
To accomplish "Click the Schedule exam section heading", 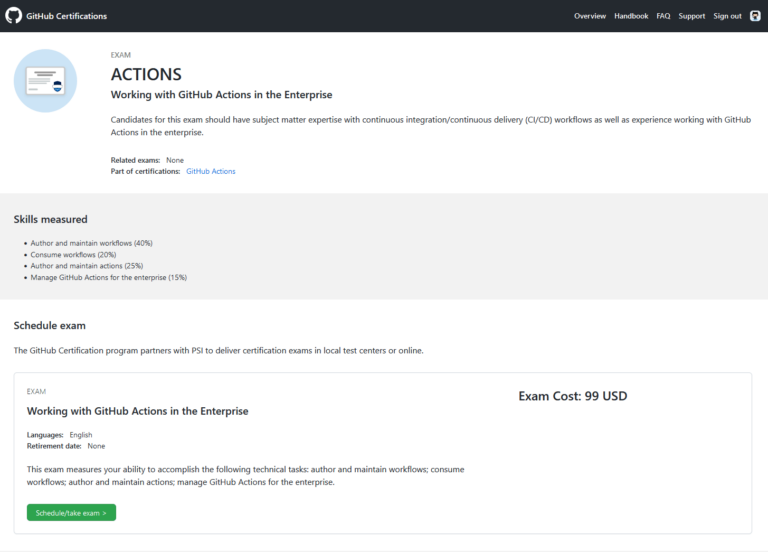I will 49,326.
